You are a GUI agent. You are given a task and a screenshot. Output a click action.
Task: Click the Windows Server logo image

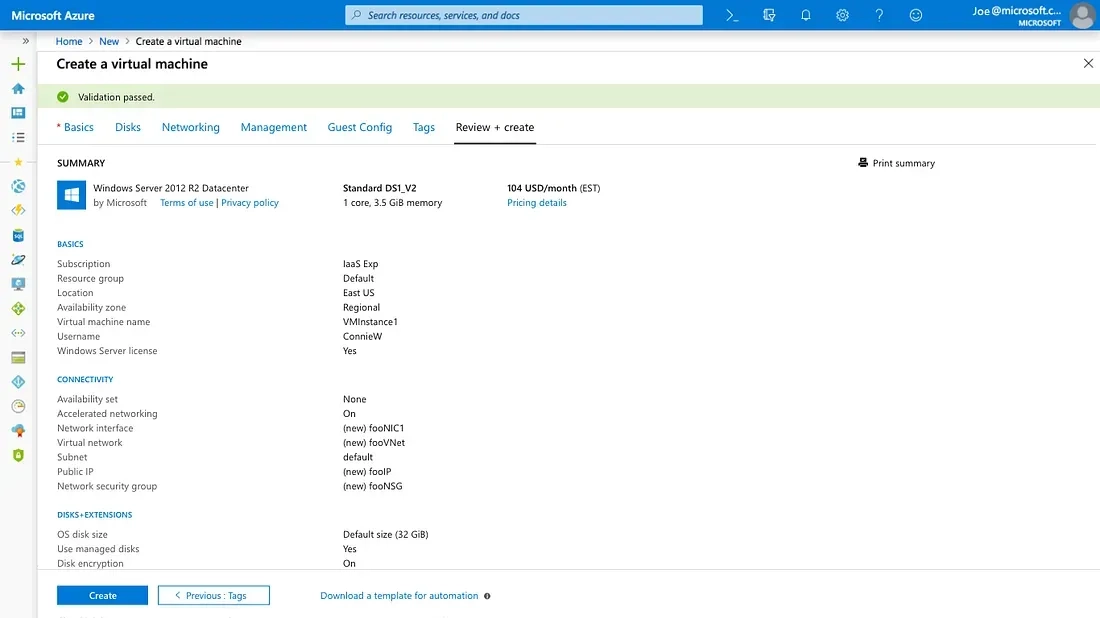[72, 195]
